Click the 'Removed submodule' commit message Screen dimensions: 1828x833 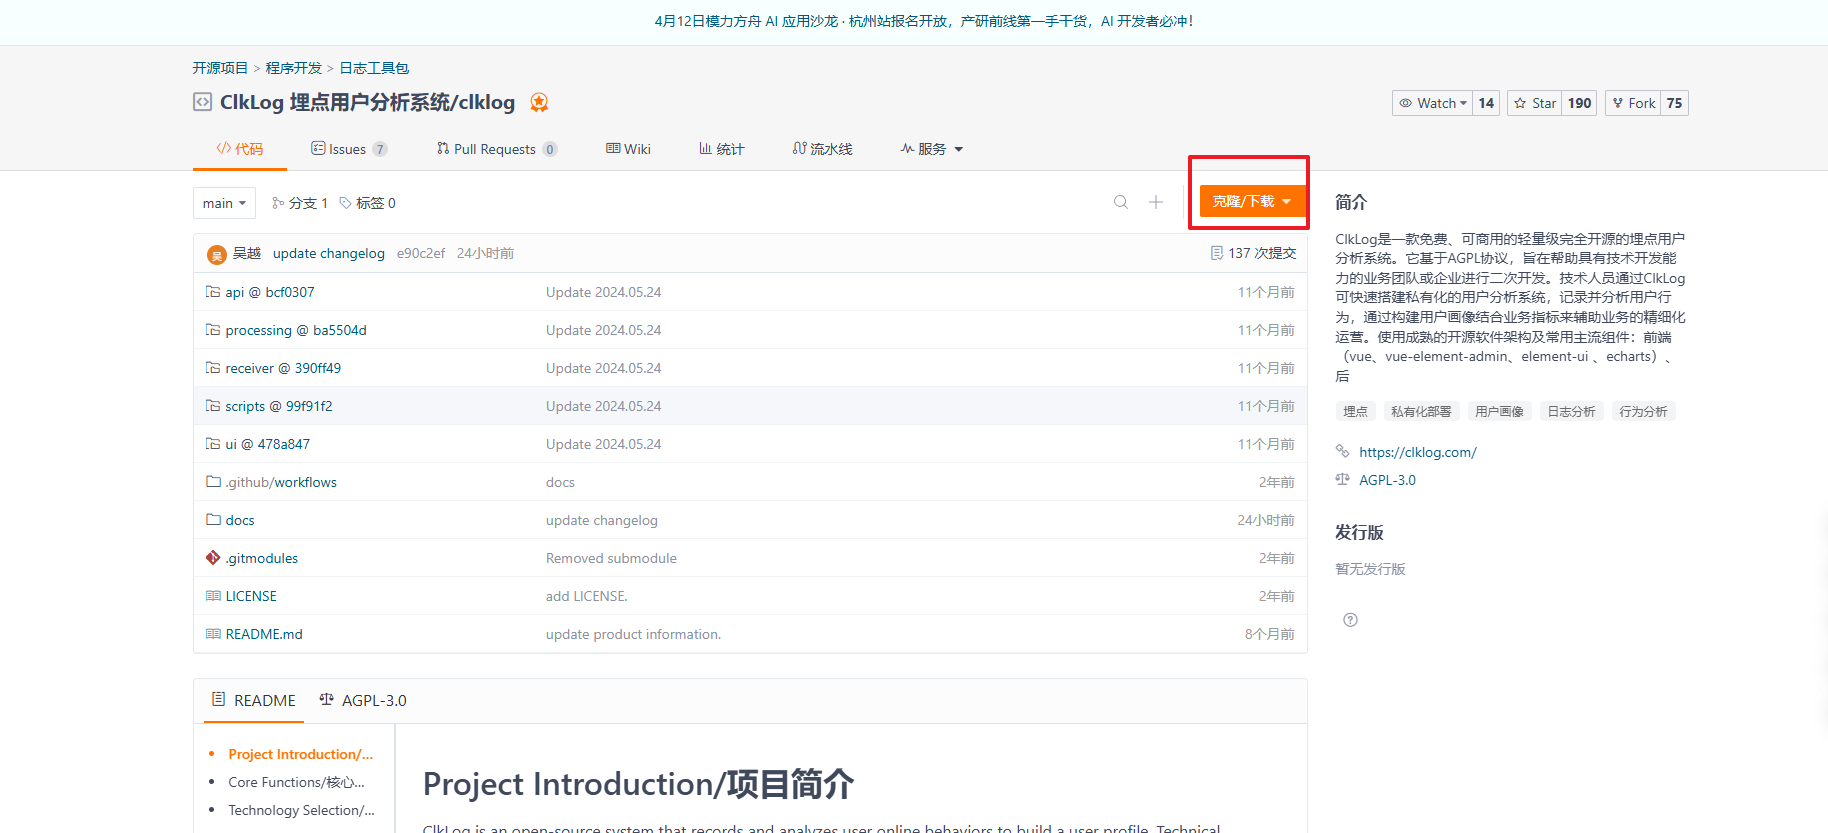[611, 558]
